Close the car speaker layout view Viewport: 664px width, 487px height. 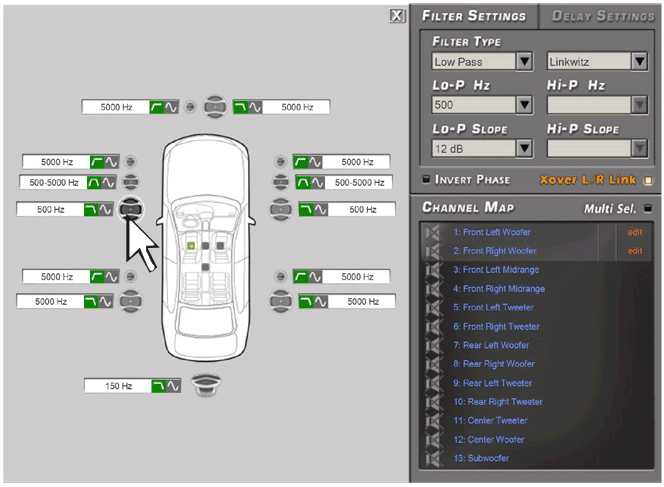397,16
